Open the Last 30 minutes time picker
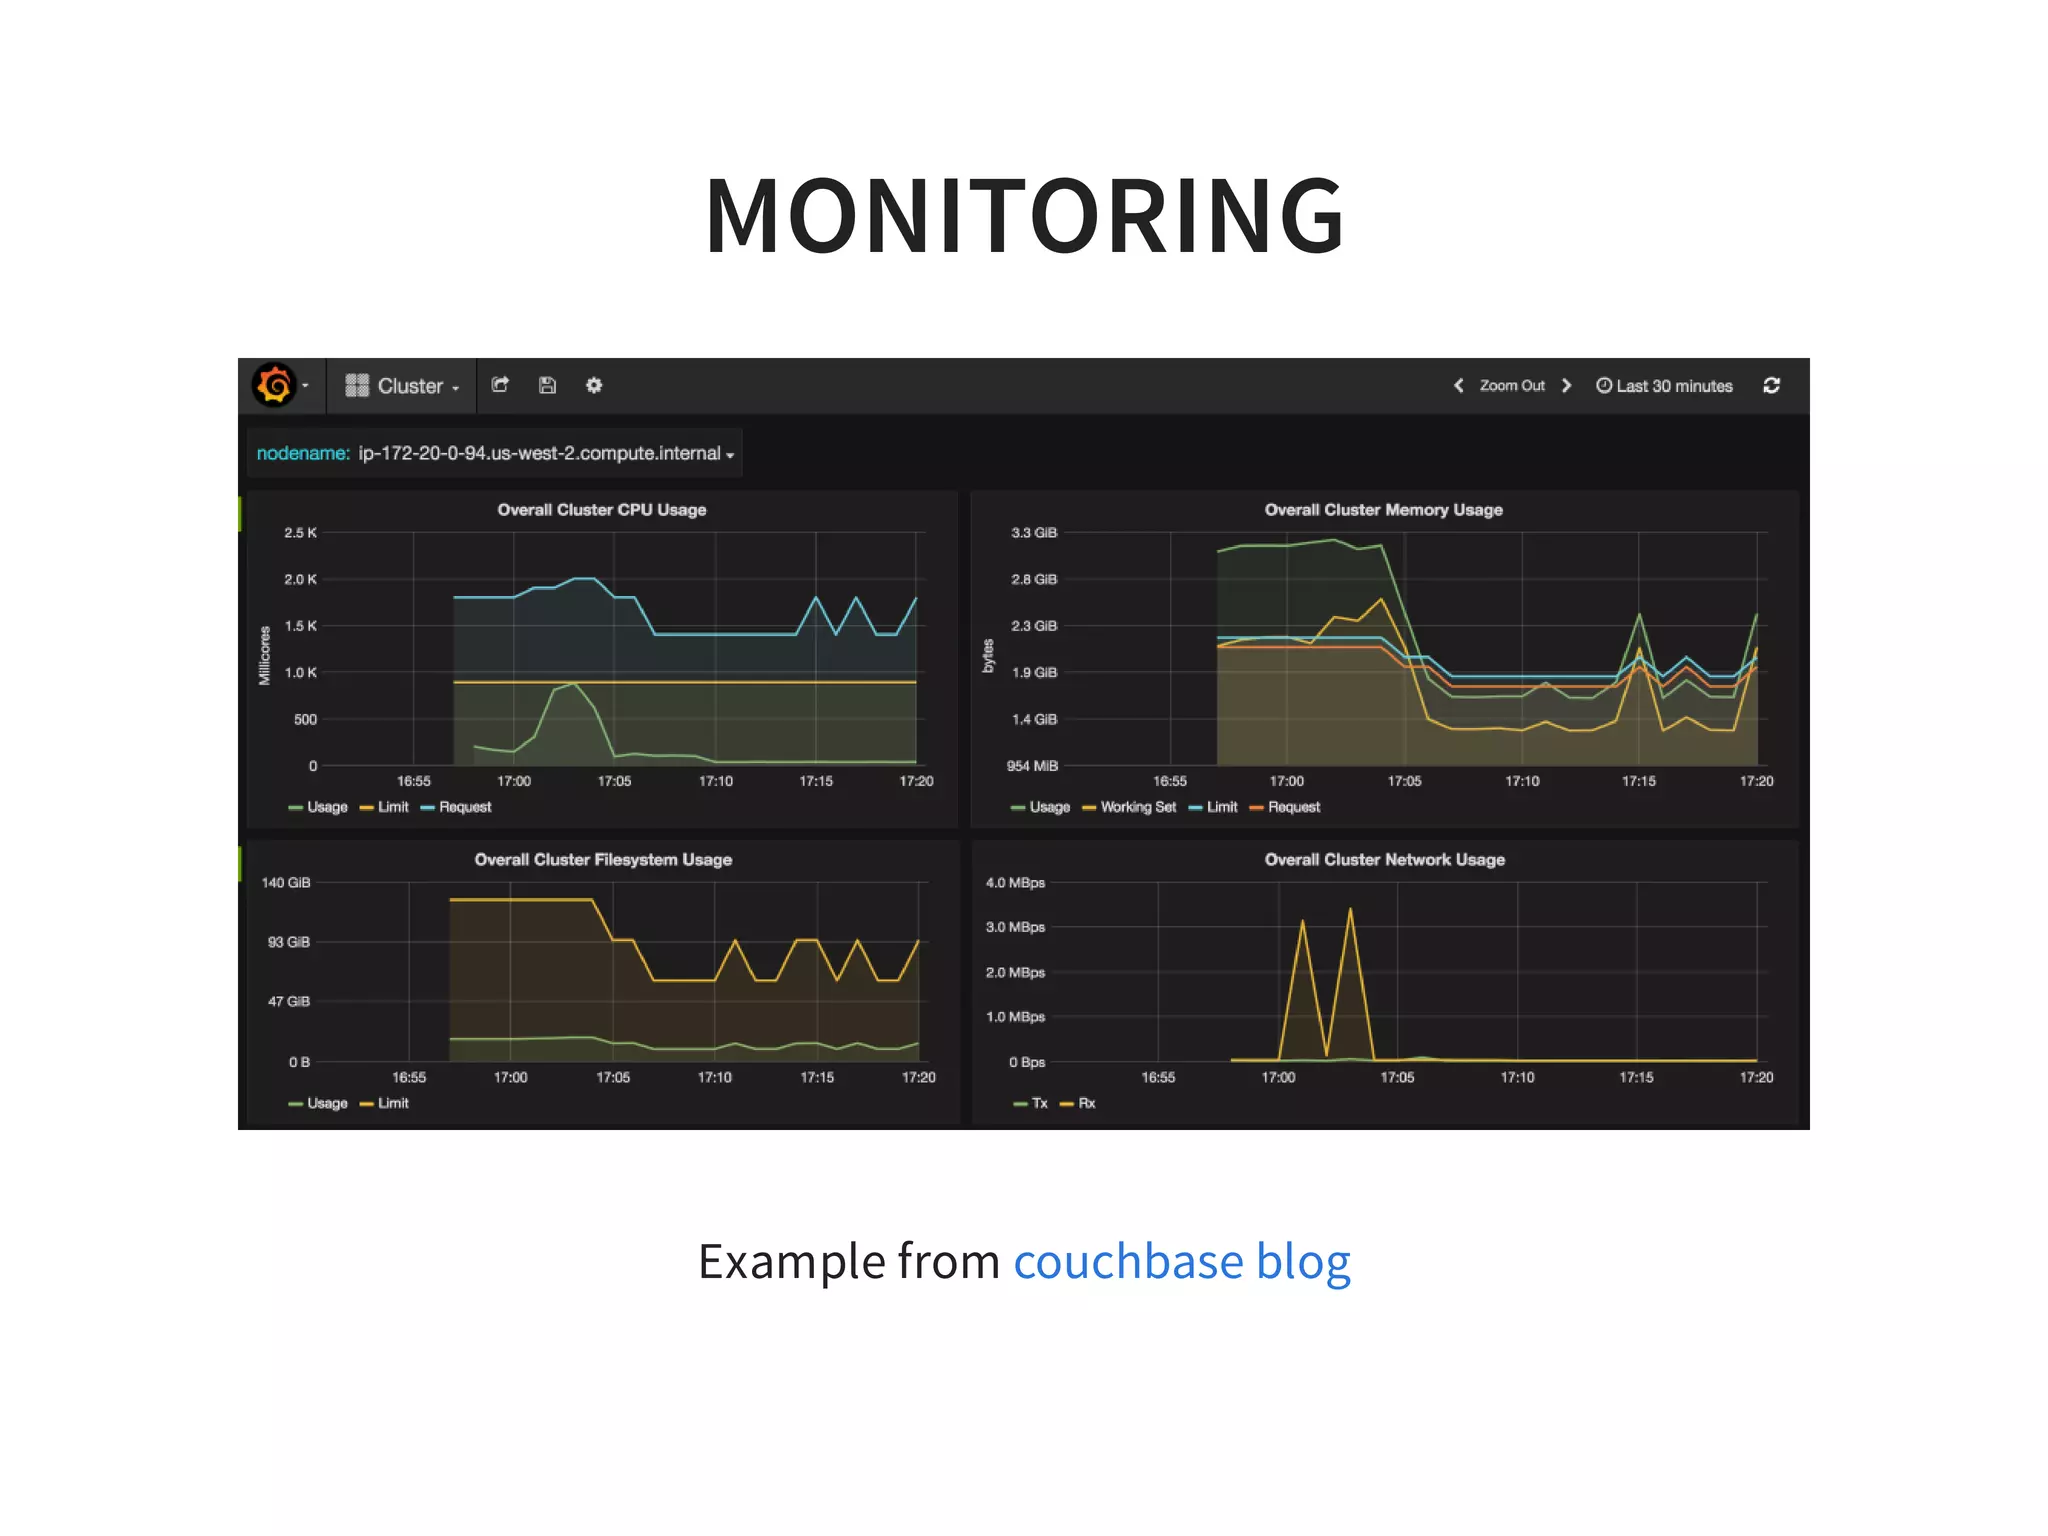The height and width of the screenshot is (1536, 2048). click(x=1664, y=386)
